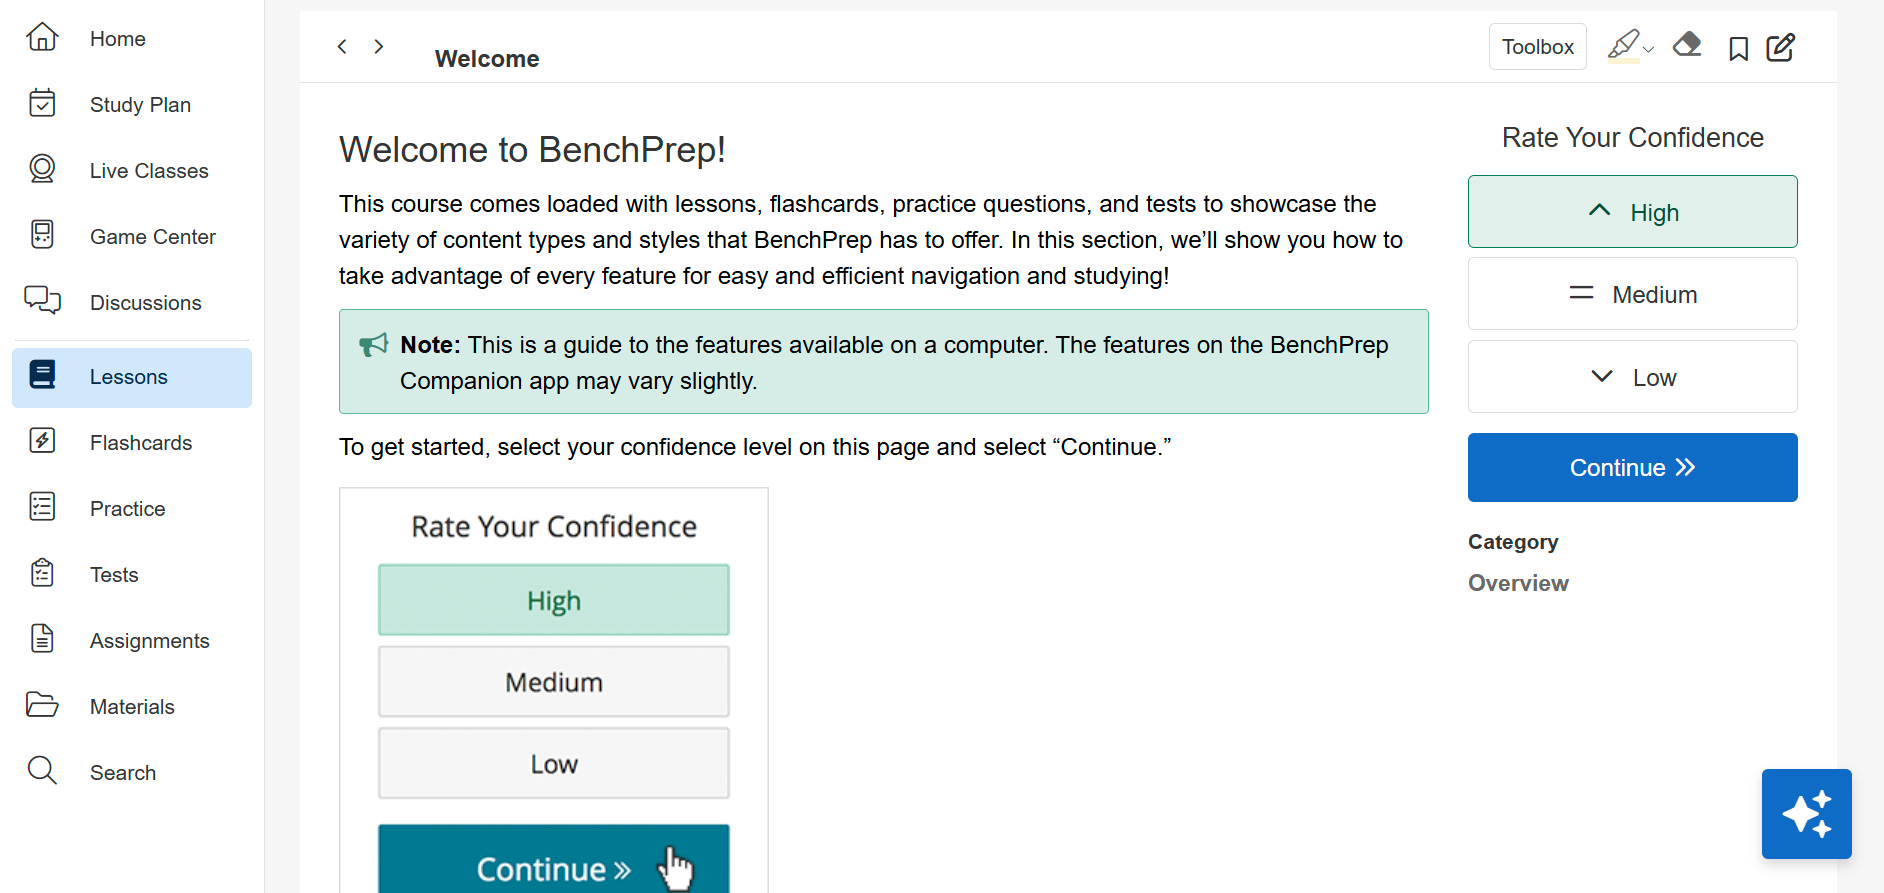Set confidence rating to Low
Image resolution: width=1884 pixels, height=893 pixels.
click(x=1632, y=377)
